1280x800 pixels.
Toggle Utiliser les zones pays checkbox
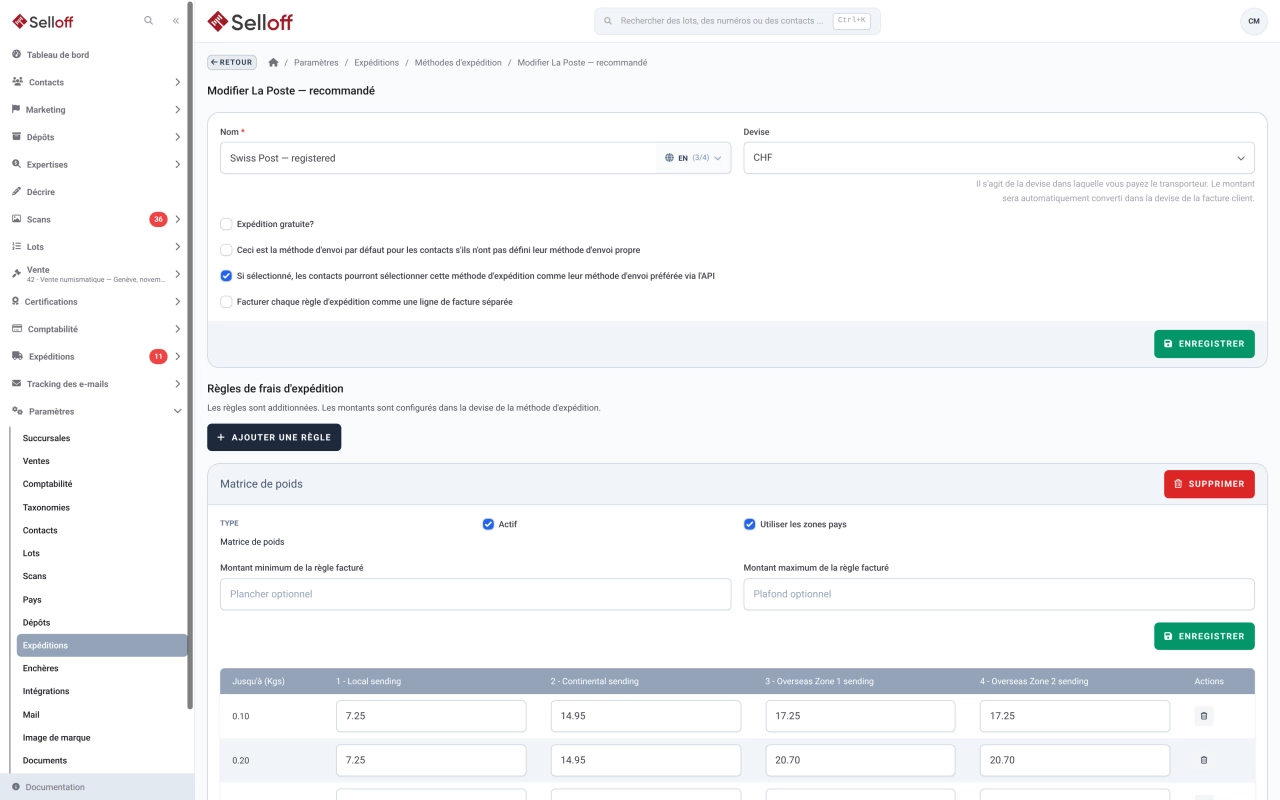[x=750, y=524]
